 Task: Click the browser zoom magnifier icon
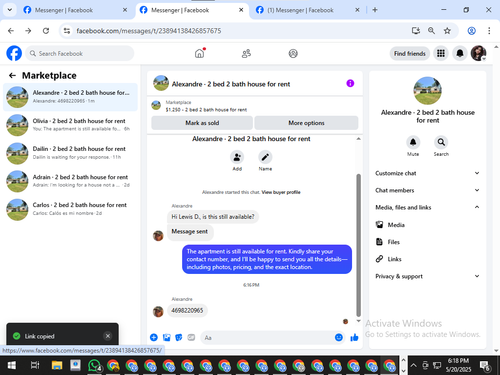(431, 31)
